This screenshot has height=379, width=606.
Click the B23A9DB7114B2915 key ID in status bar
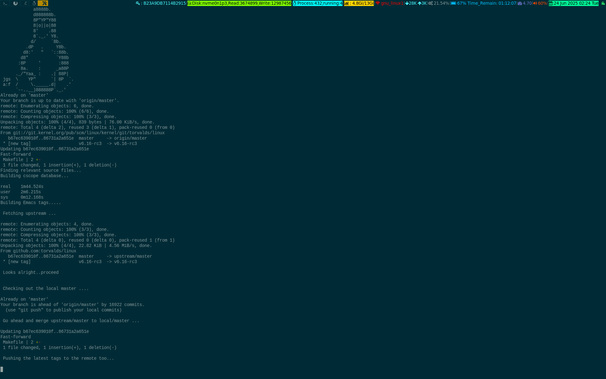point(165,3)
